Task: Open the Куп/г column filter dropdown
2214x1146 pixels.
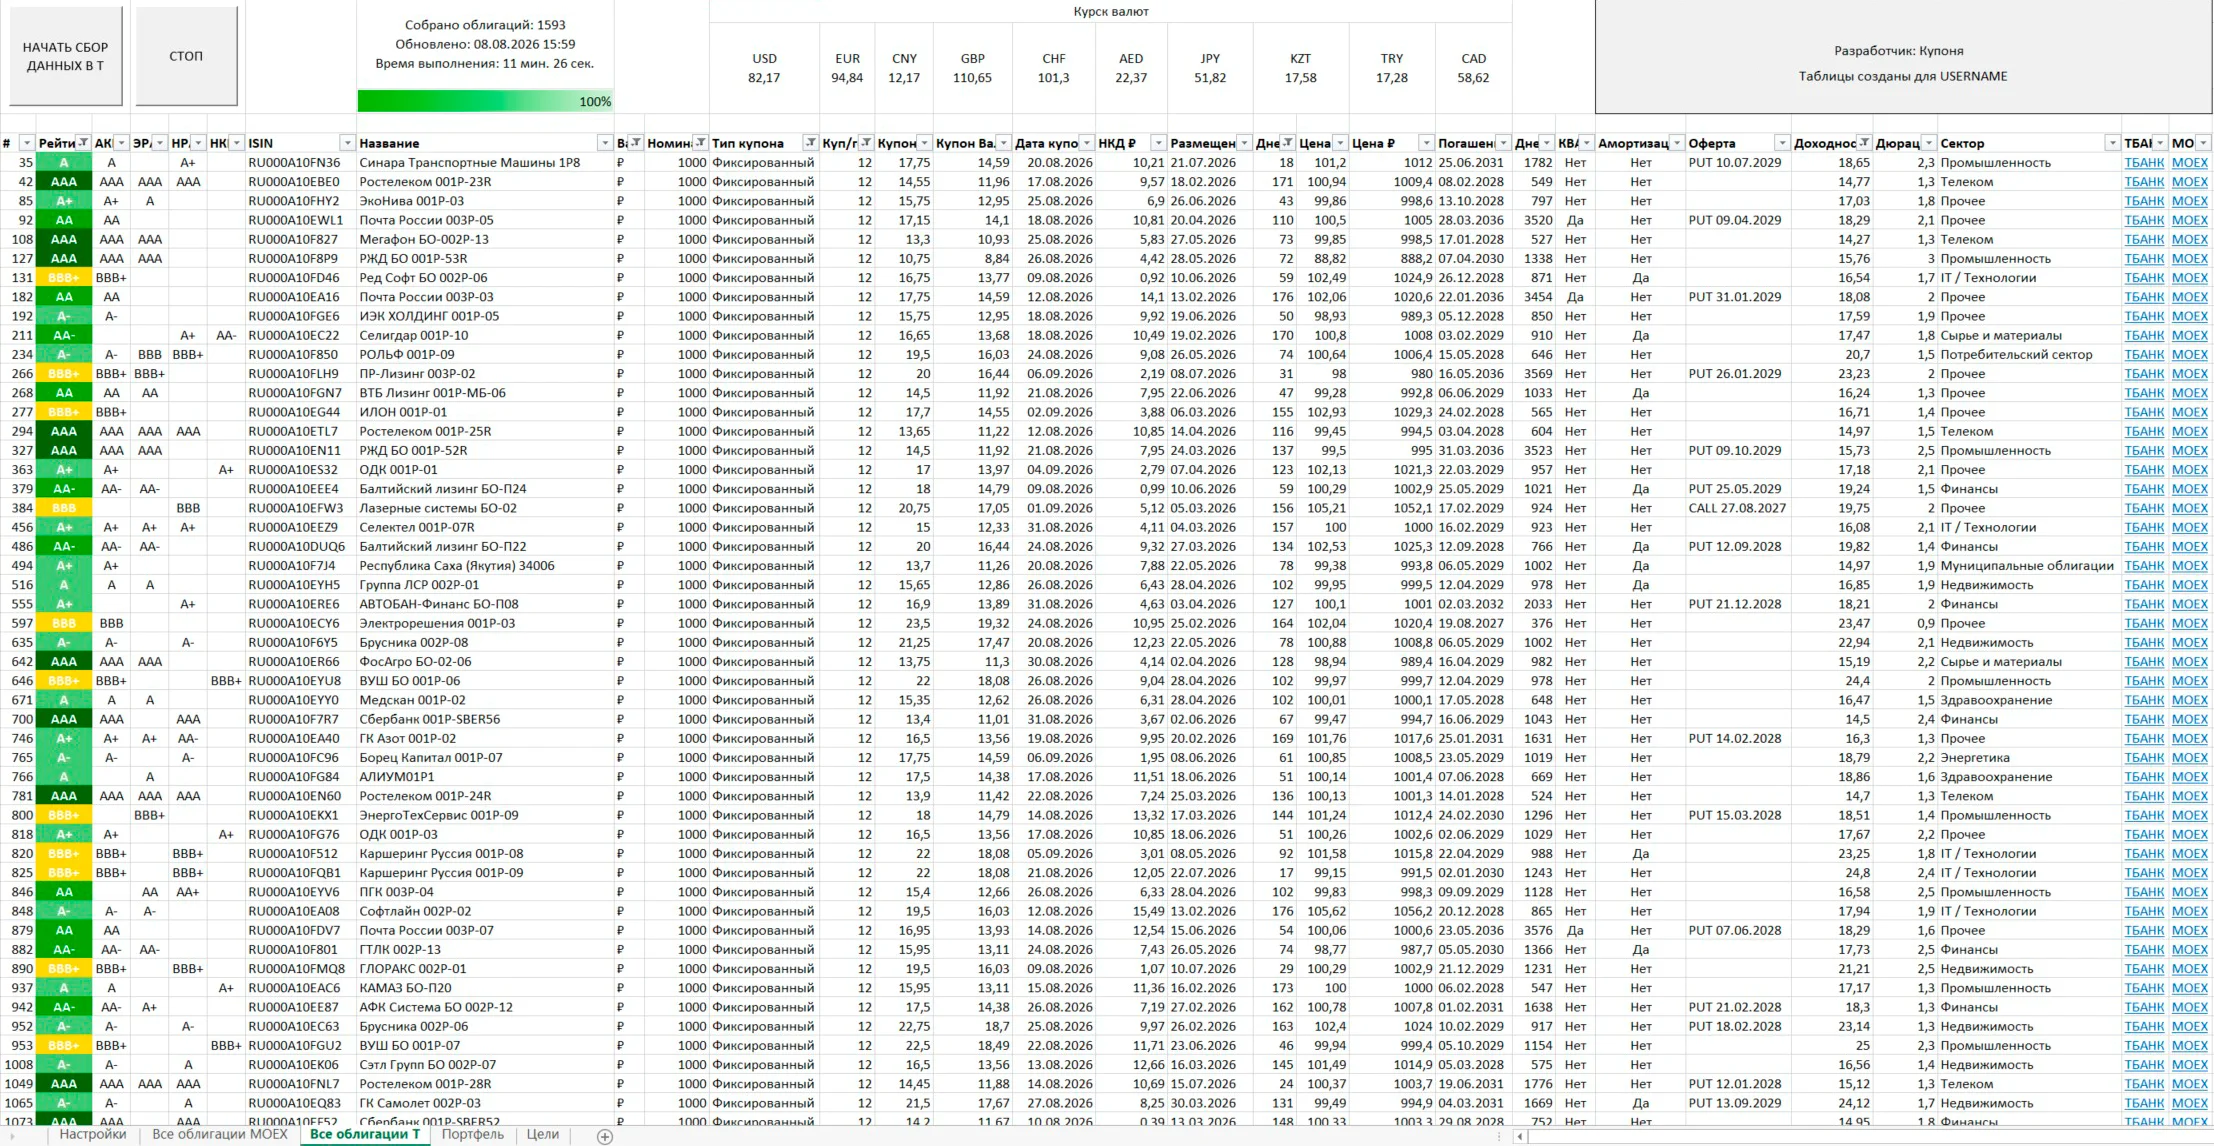Action: pyautogui.click(x=866, y=144)
